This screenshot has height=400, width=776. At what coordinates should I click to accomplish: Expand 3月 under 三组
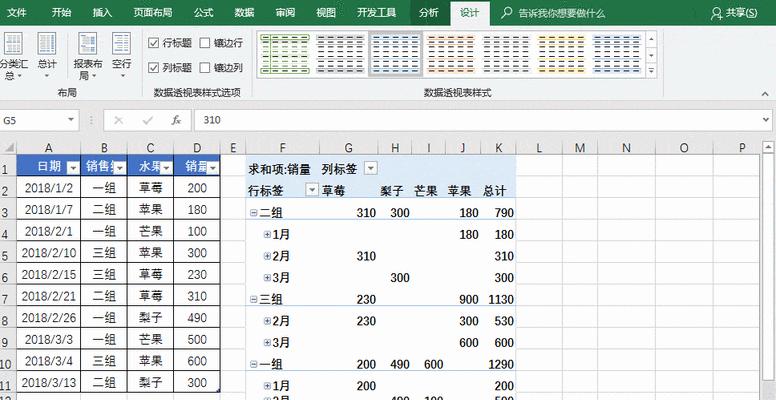coord(267,343)
